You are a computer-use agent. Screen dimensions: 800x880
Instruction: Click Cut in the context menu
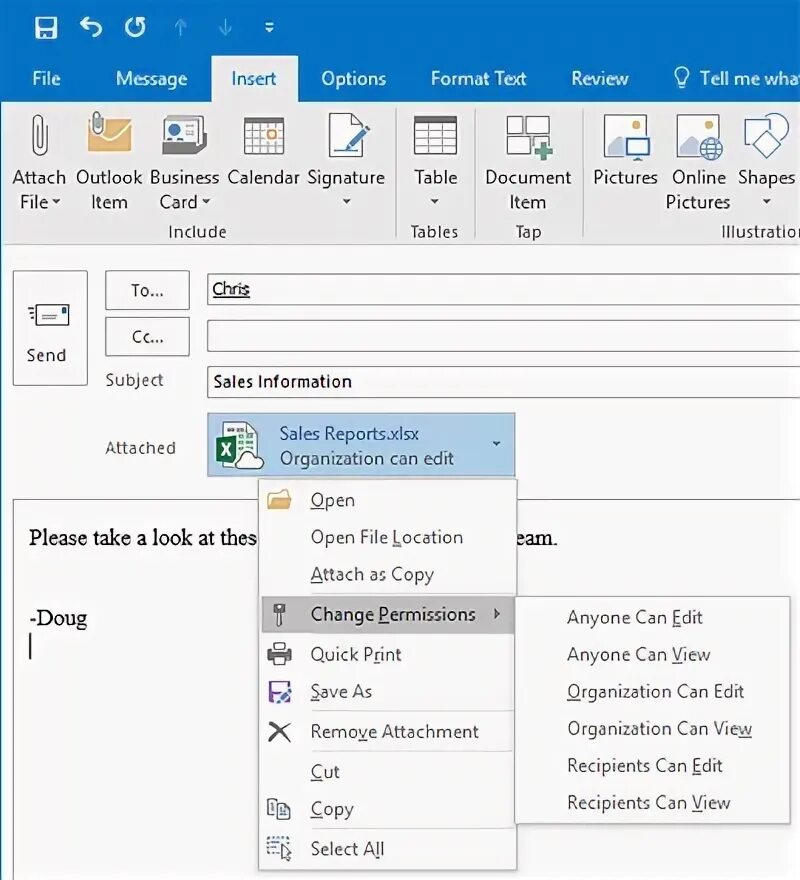click(x=387, y=772)
